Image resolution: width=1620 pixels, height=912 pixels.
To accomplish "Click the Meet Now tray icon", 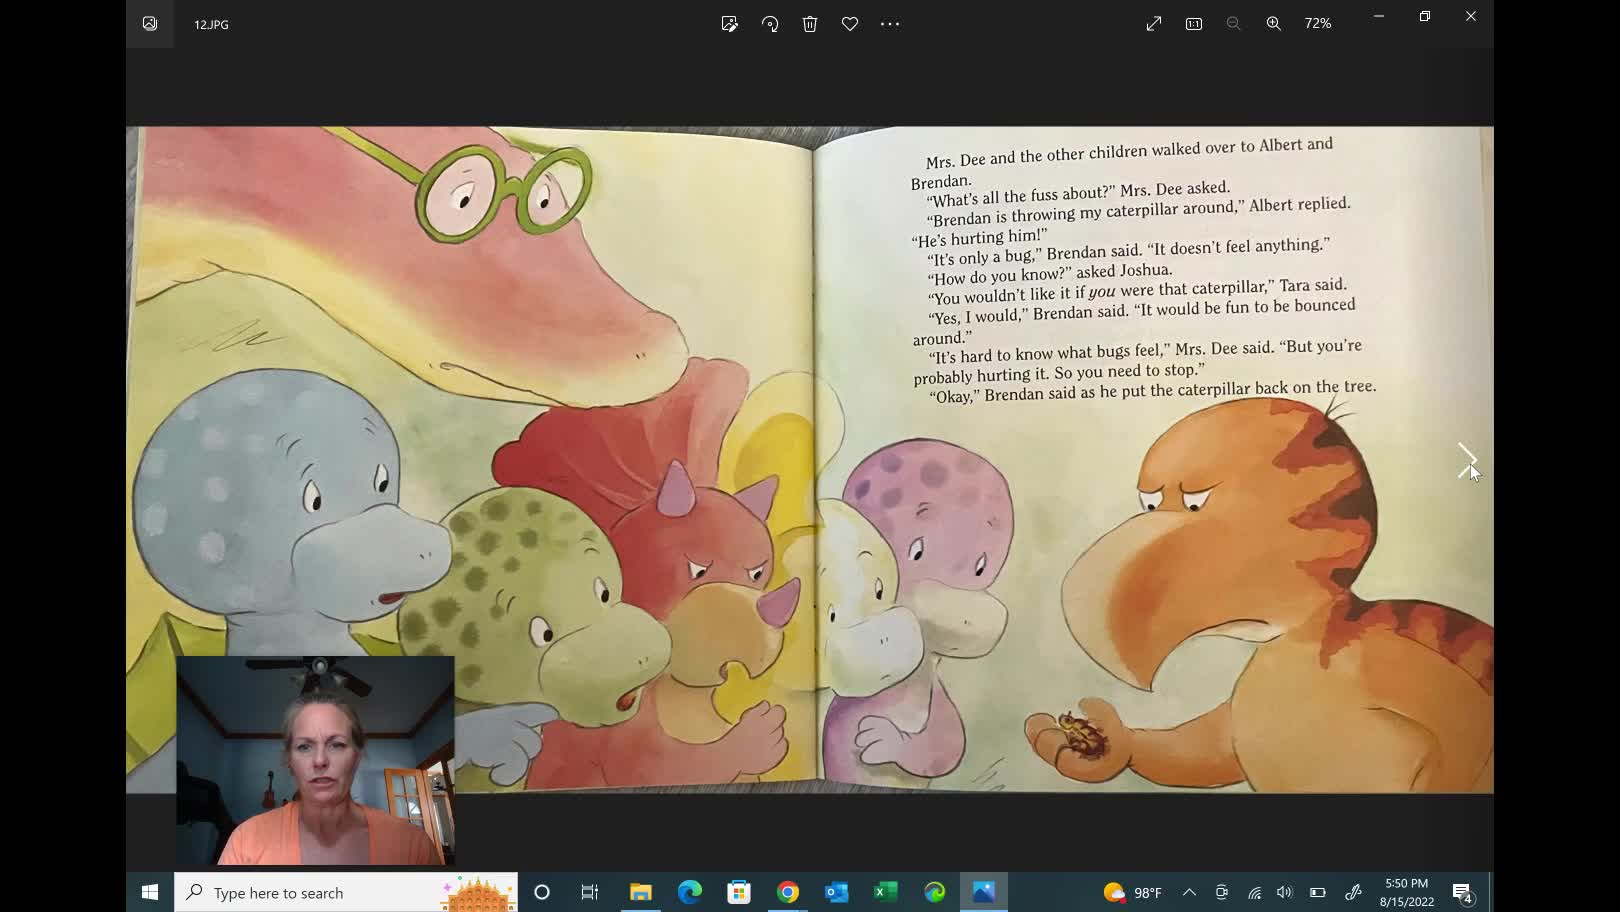I will tap(1222, 892).
